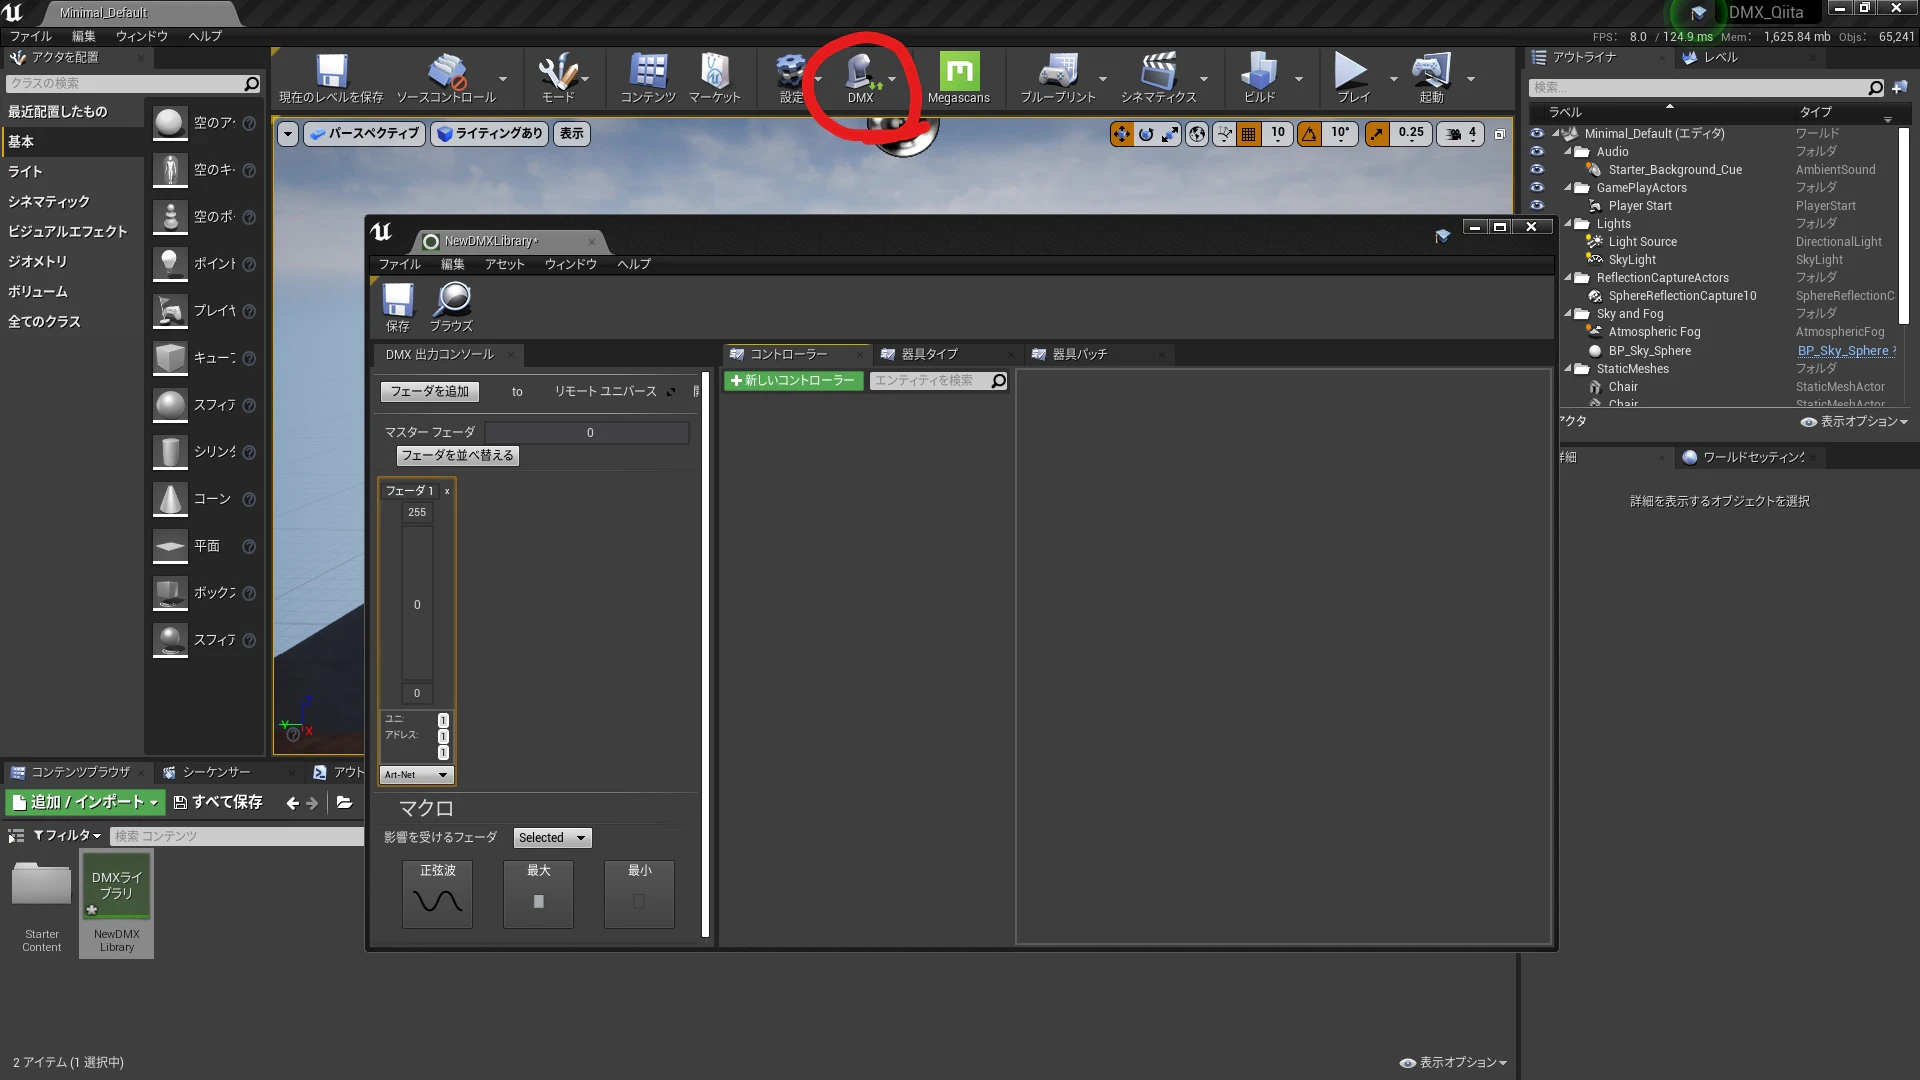The image size is (1920, 1080).
Task: Open the Selected affected-faders dropdown
Action: click(552, 838)
